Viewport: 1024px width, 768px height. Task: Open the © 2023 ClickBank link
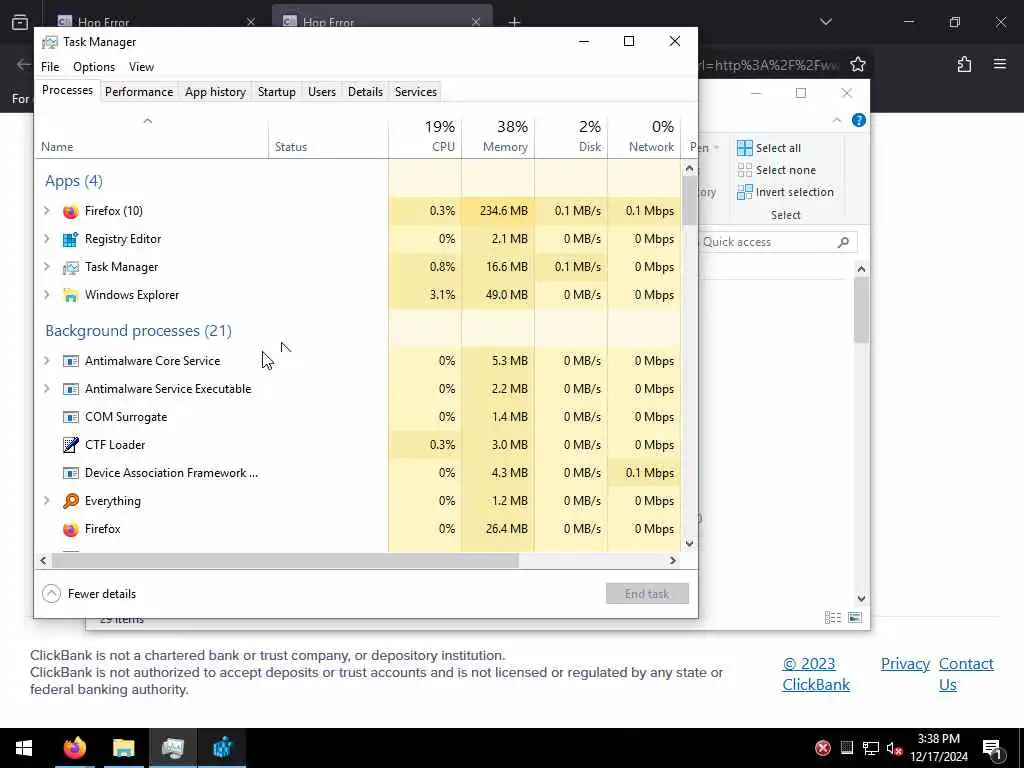click(x=816, y=674)
